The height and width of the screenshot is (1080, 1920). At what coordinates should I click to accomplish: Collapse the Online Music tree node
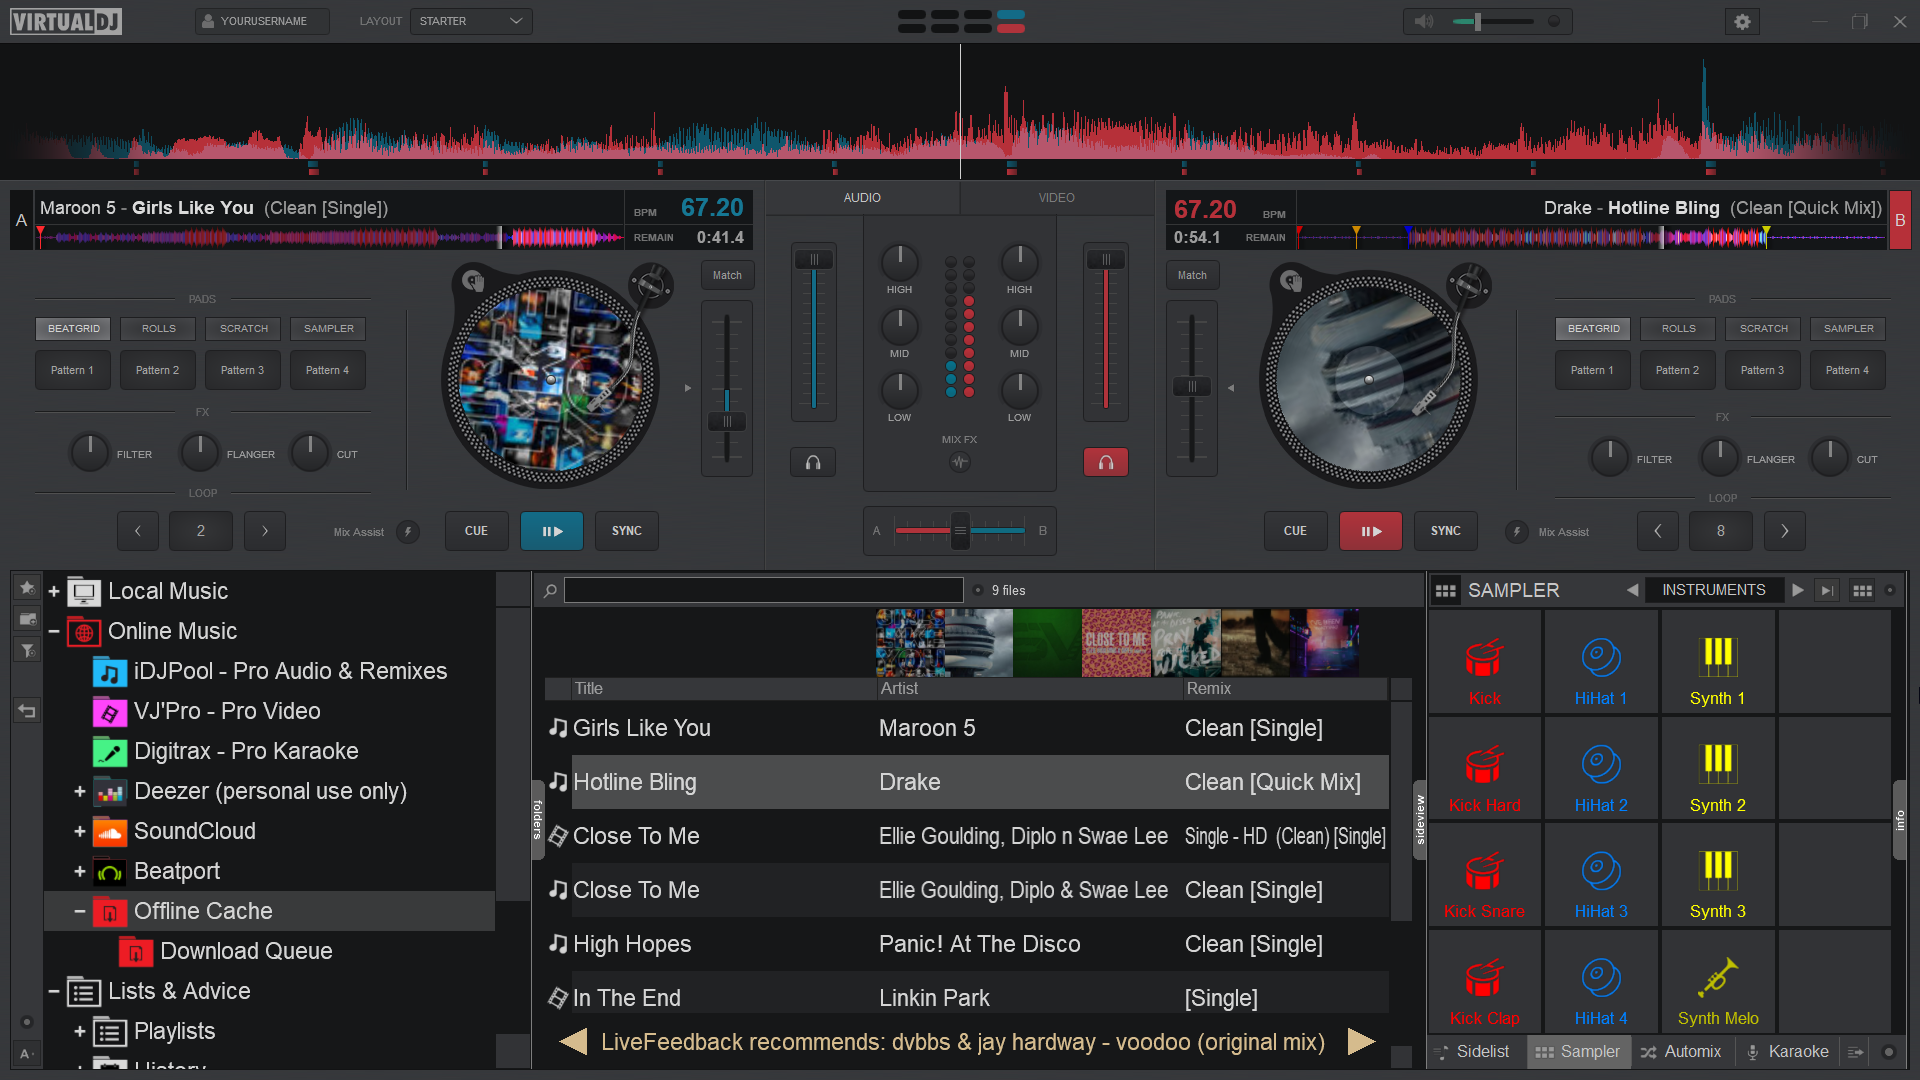click(54, 631)
